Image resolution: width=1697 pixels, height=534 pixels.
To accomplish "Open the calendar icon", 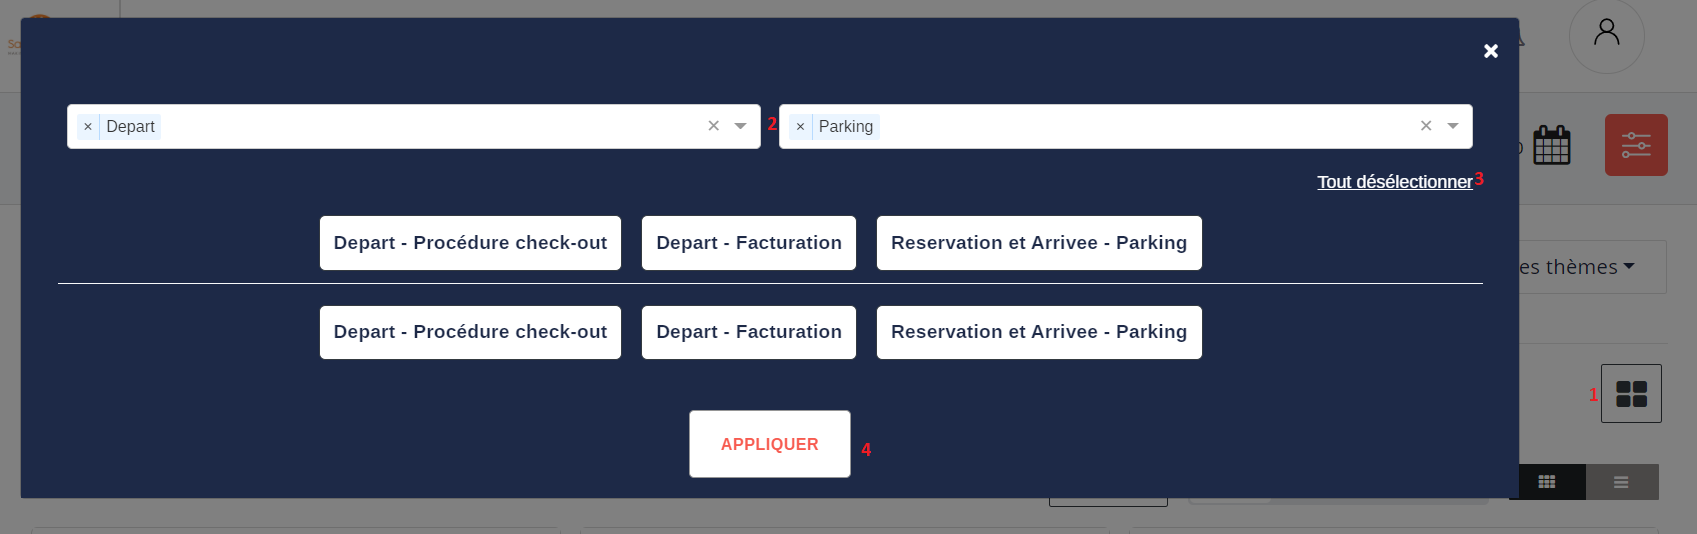I will point(1552,146).
